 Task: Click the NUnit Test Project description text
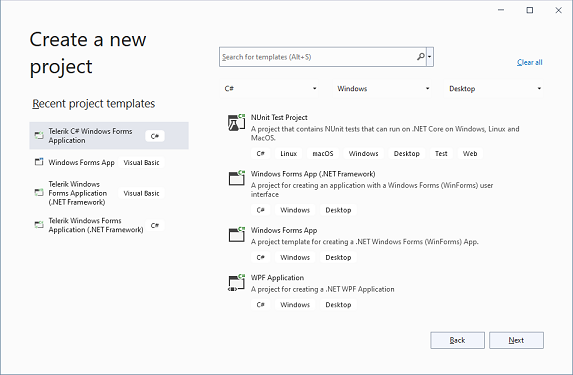coord(385,133)
